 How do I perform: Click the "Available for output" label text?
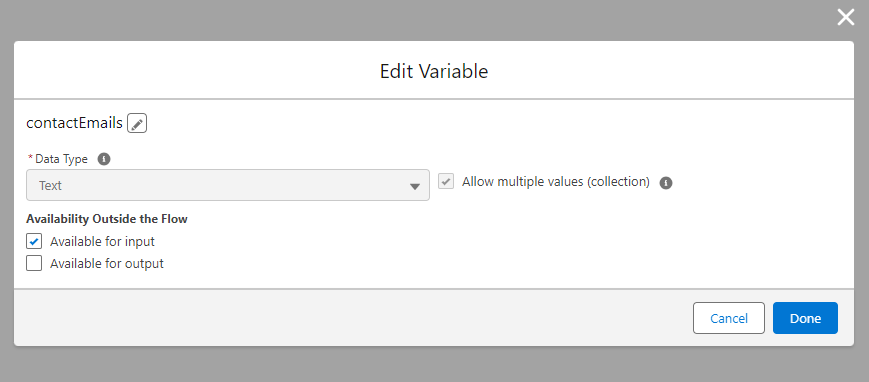(x=107, y=264)
